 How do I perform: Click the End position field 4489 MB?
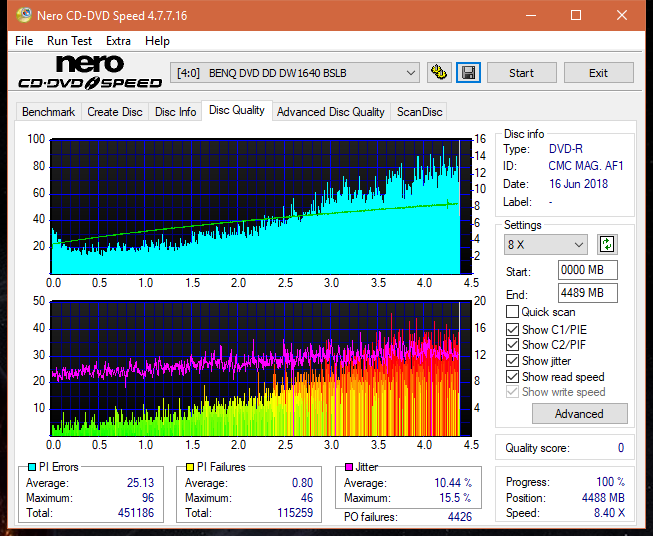[588, 293]
